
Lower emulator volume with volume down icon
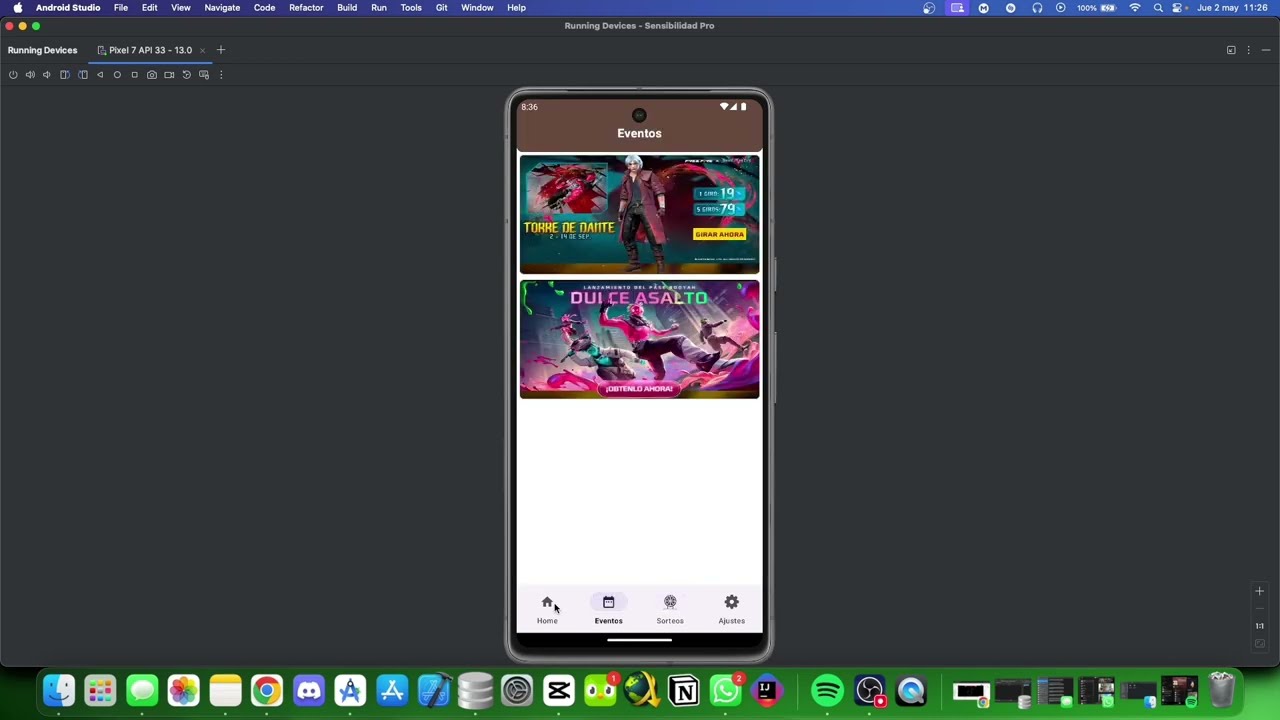click(x=47, y=75)
